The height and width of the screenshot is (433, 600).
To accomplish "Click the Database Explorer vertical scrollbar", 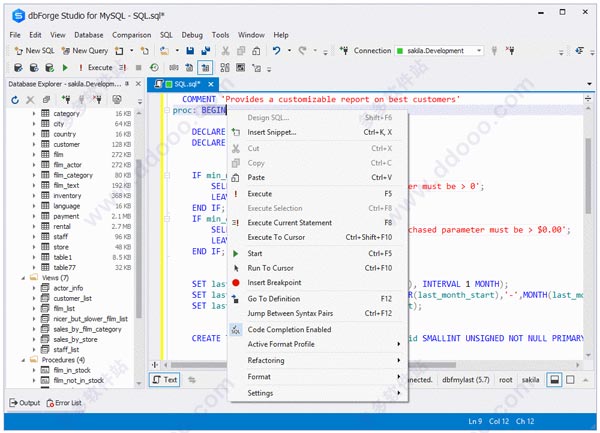I will tap(139, 239).
